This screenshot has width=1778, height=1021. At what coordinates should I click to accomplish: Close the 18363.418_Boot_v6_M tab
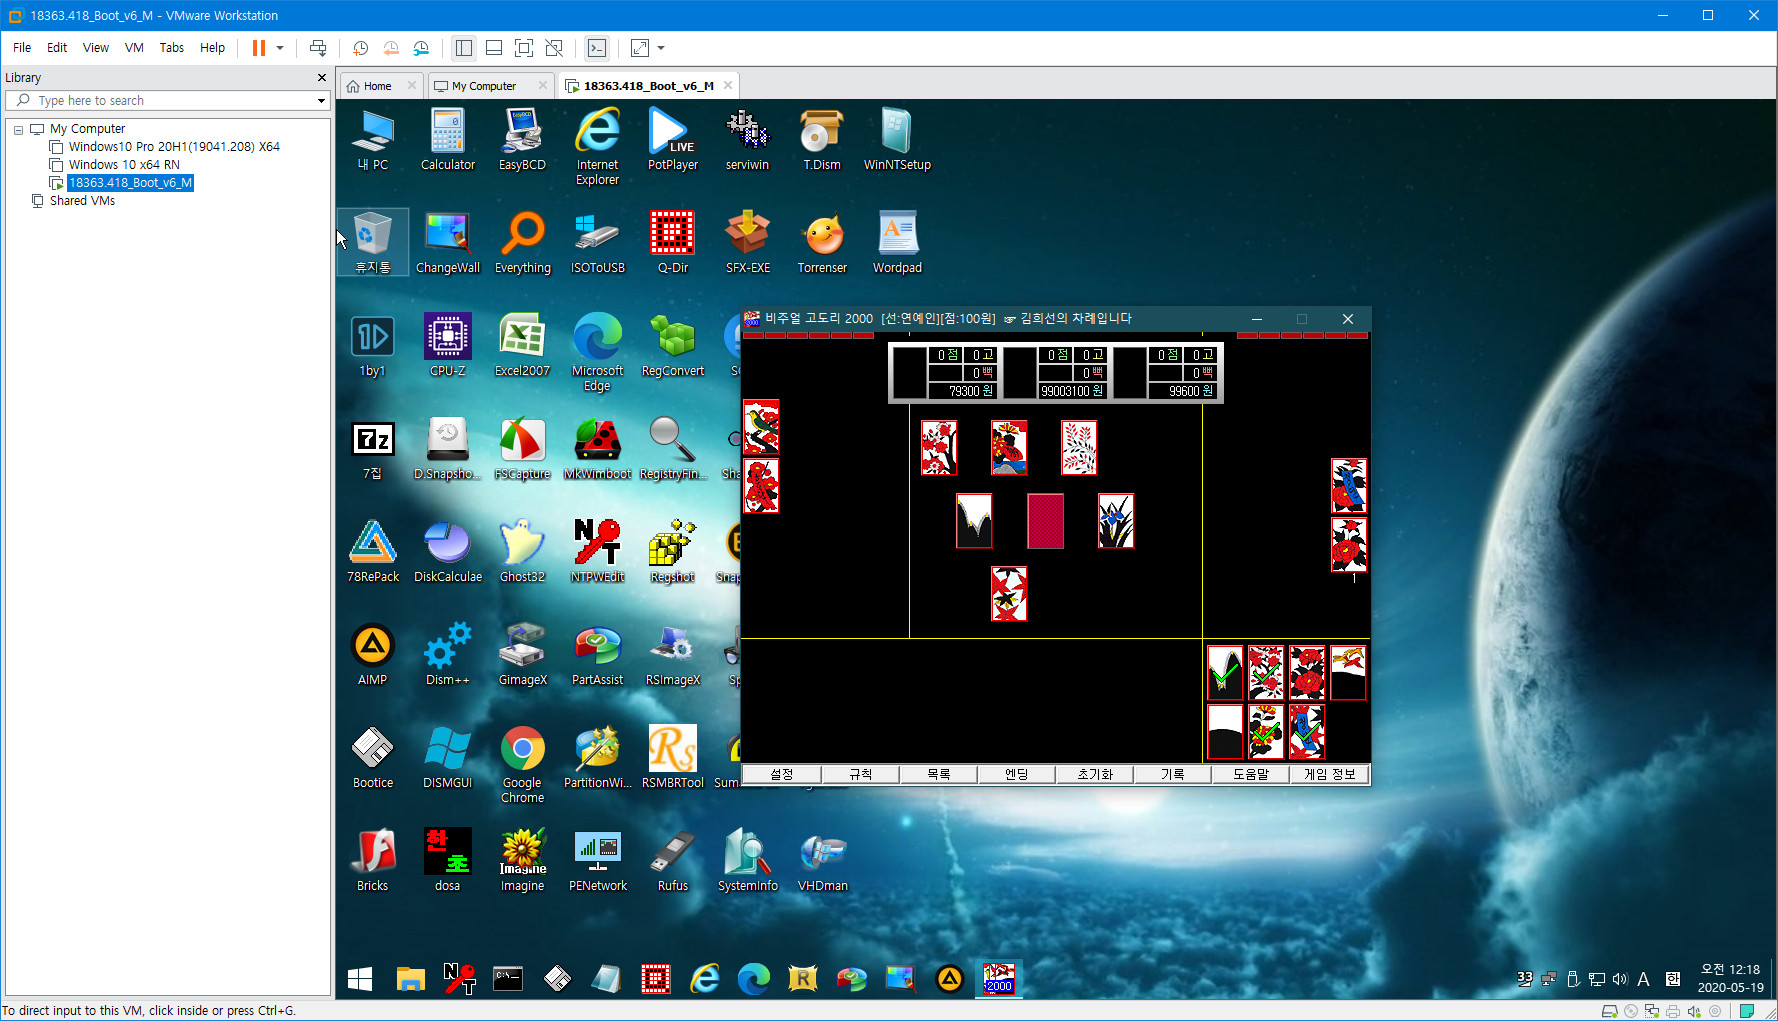click(x=728, y=85)
